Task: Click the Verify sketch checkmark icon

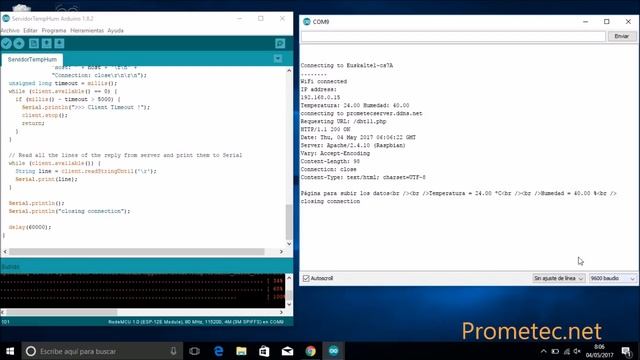Action: click(6, 43)
